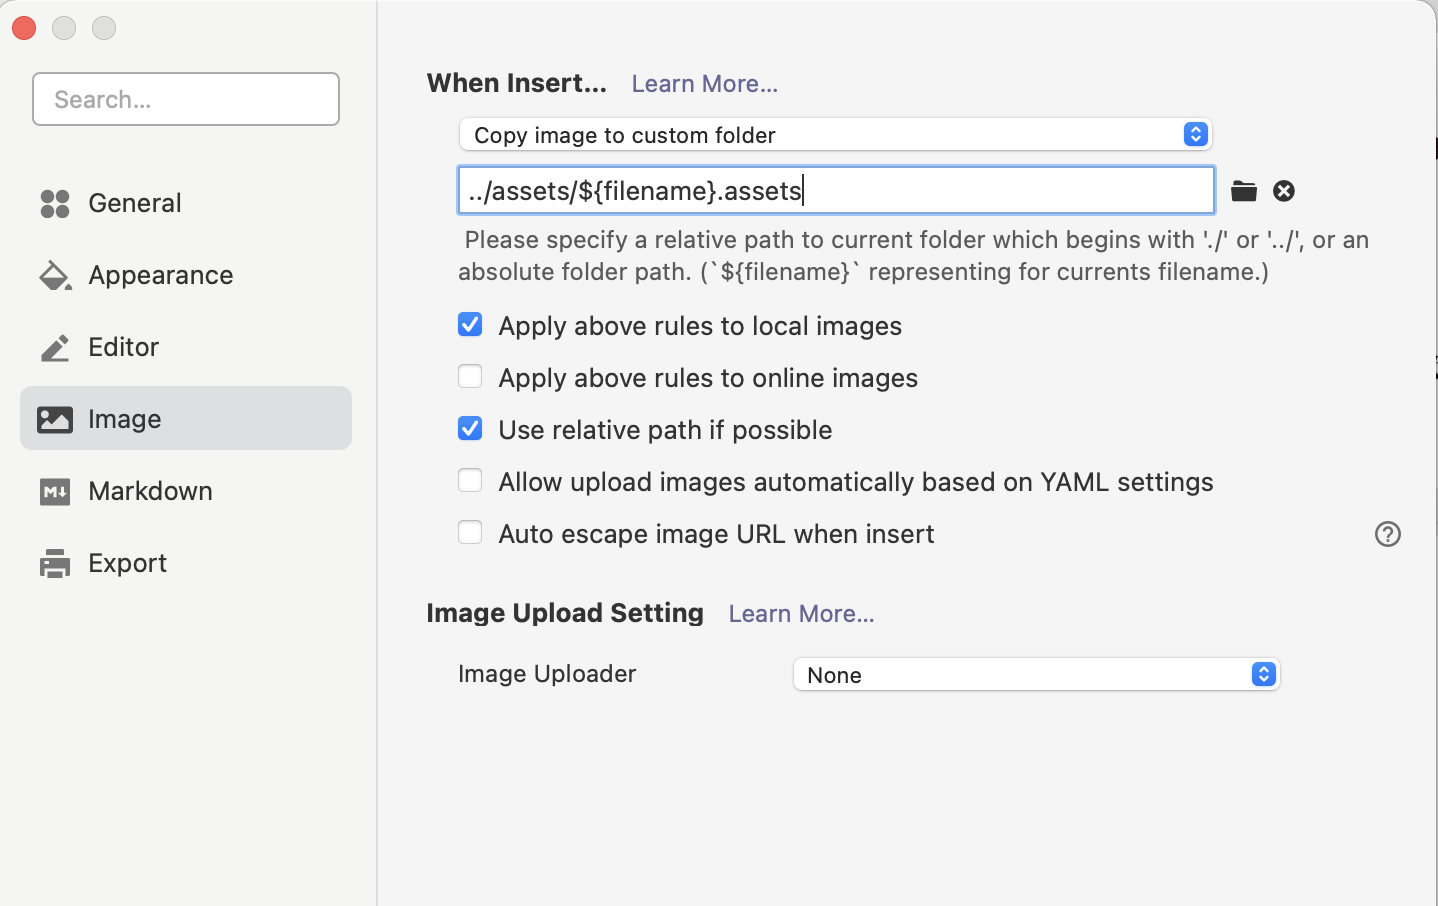Open the Copy image to custom folder dropdown
Viewport: 1438px width, 906px height.
(835, 135)
